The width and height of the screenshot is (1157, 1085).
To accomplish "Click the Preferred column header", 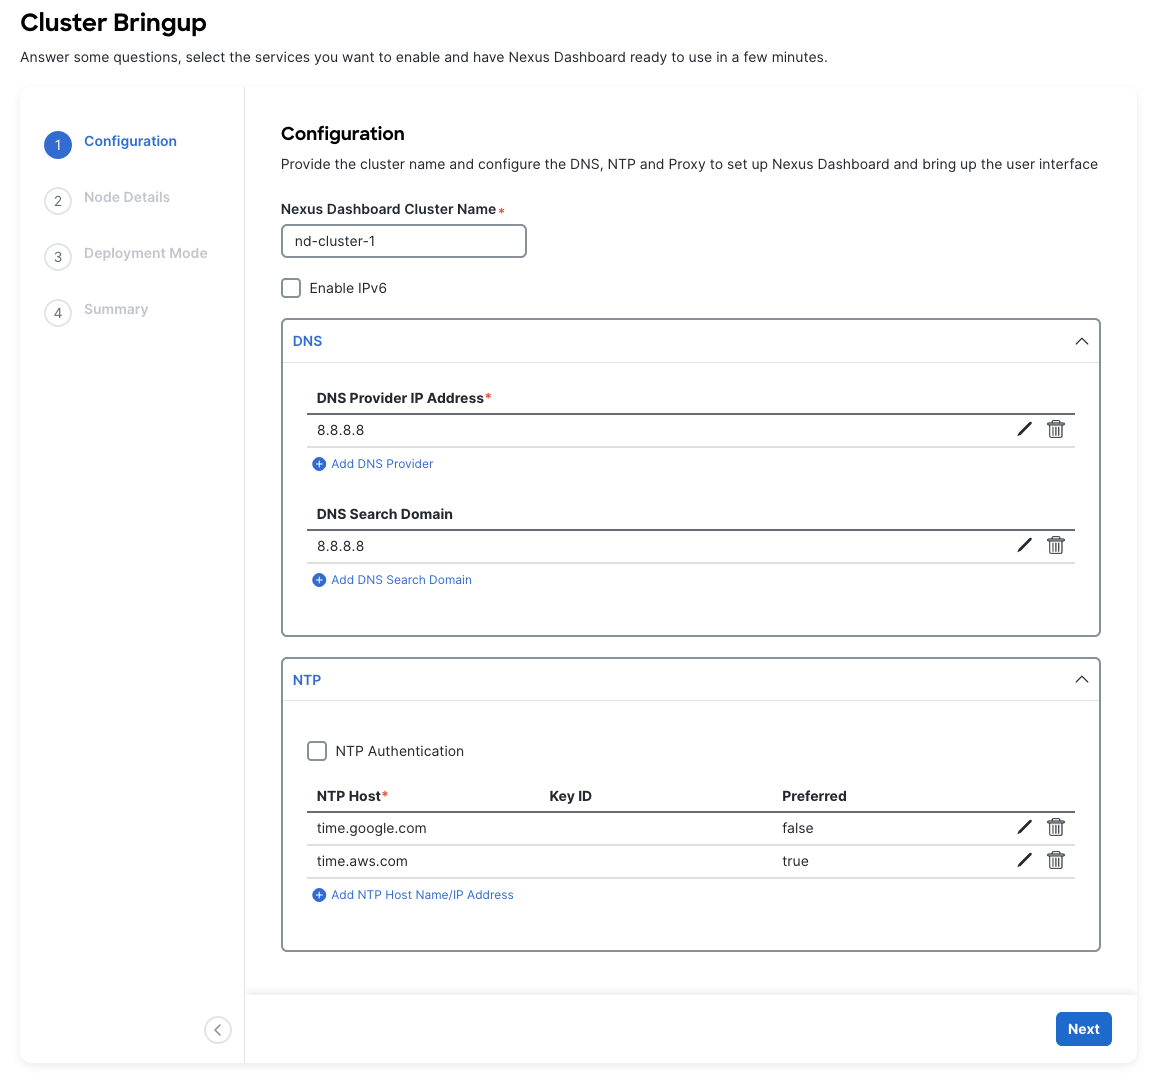I will [x=814, y=796].
